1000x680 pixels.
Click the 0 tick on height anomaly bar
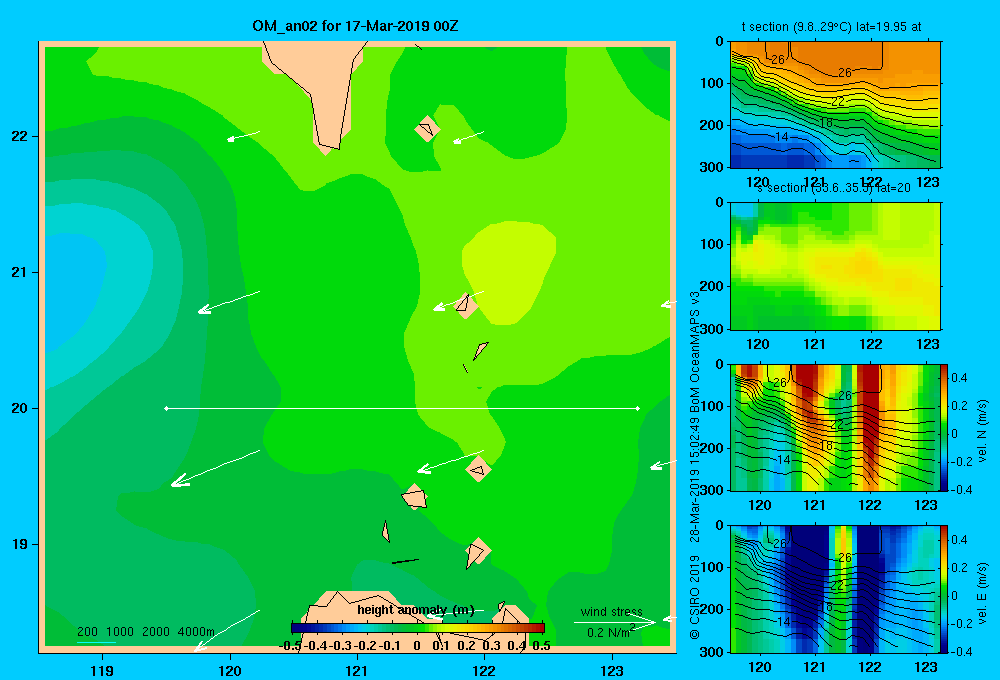tap(416, 646)
